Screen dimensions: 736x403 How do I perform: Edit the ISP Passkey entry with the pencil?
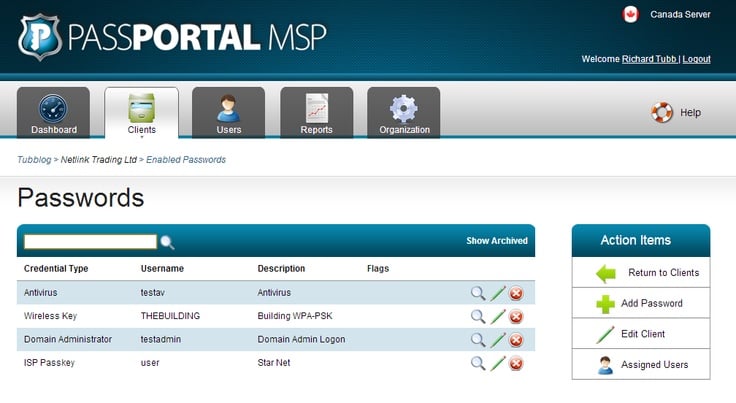click(x=498, y=363)
